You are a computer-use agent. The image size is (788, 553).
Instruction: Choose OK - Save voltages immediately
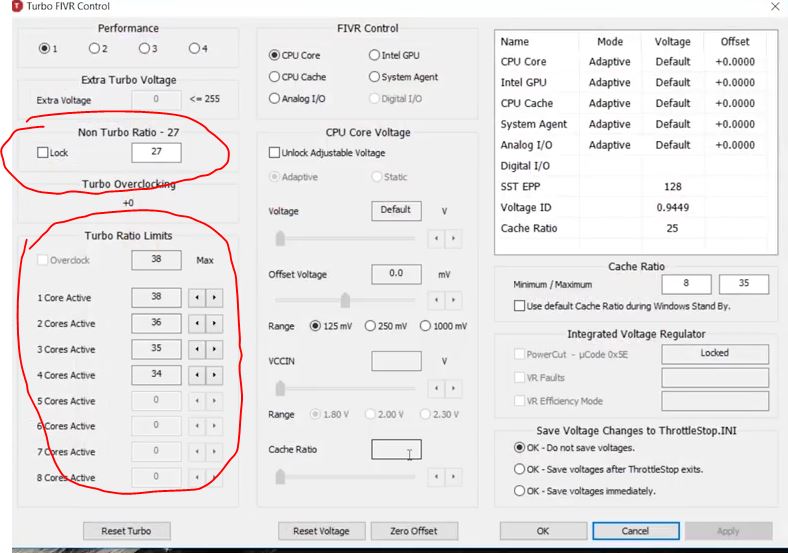tap(520, 491)
